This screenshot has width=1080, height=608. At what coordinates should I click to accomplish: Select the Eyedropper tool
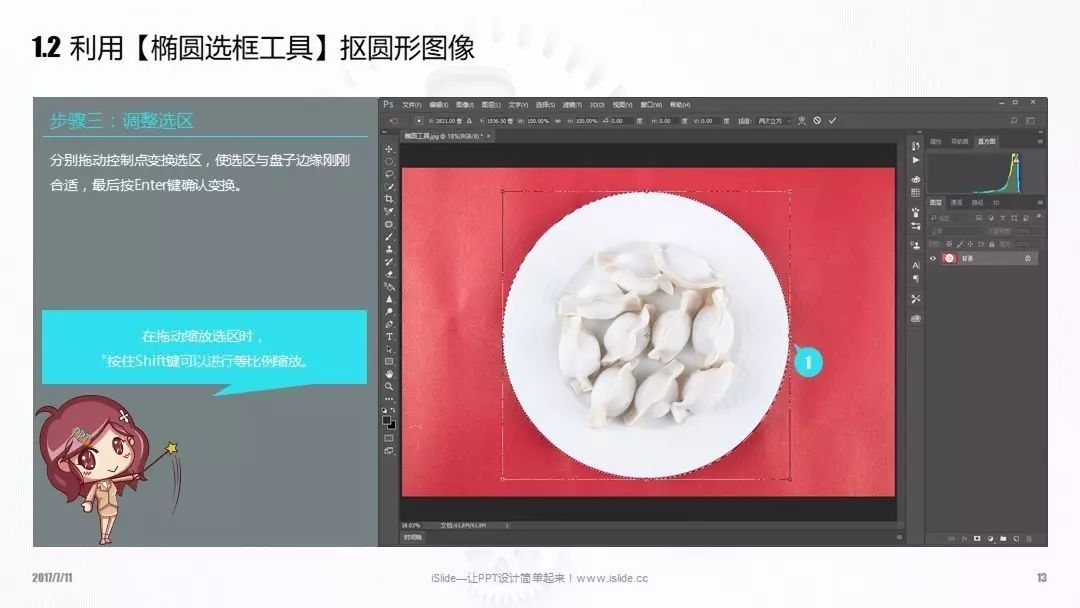coord(389,211)
